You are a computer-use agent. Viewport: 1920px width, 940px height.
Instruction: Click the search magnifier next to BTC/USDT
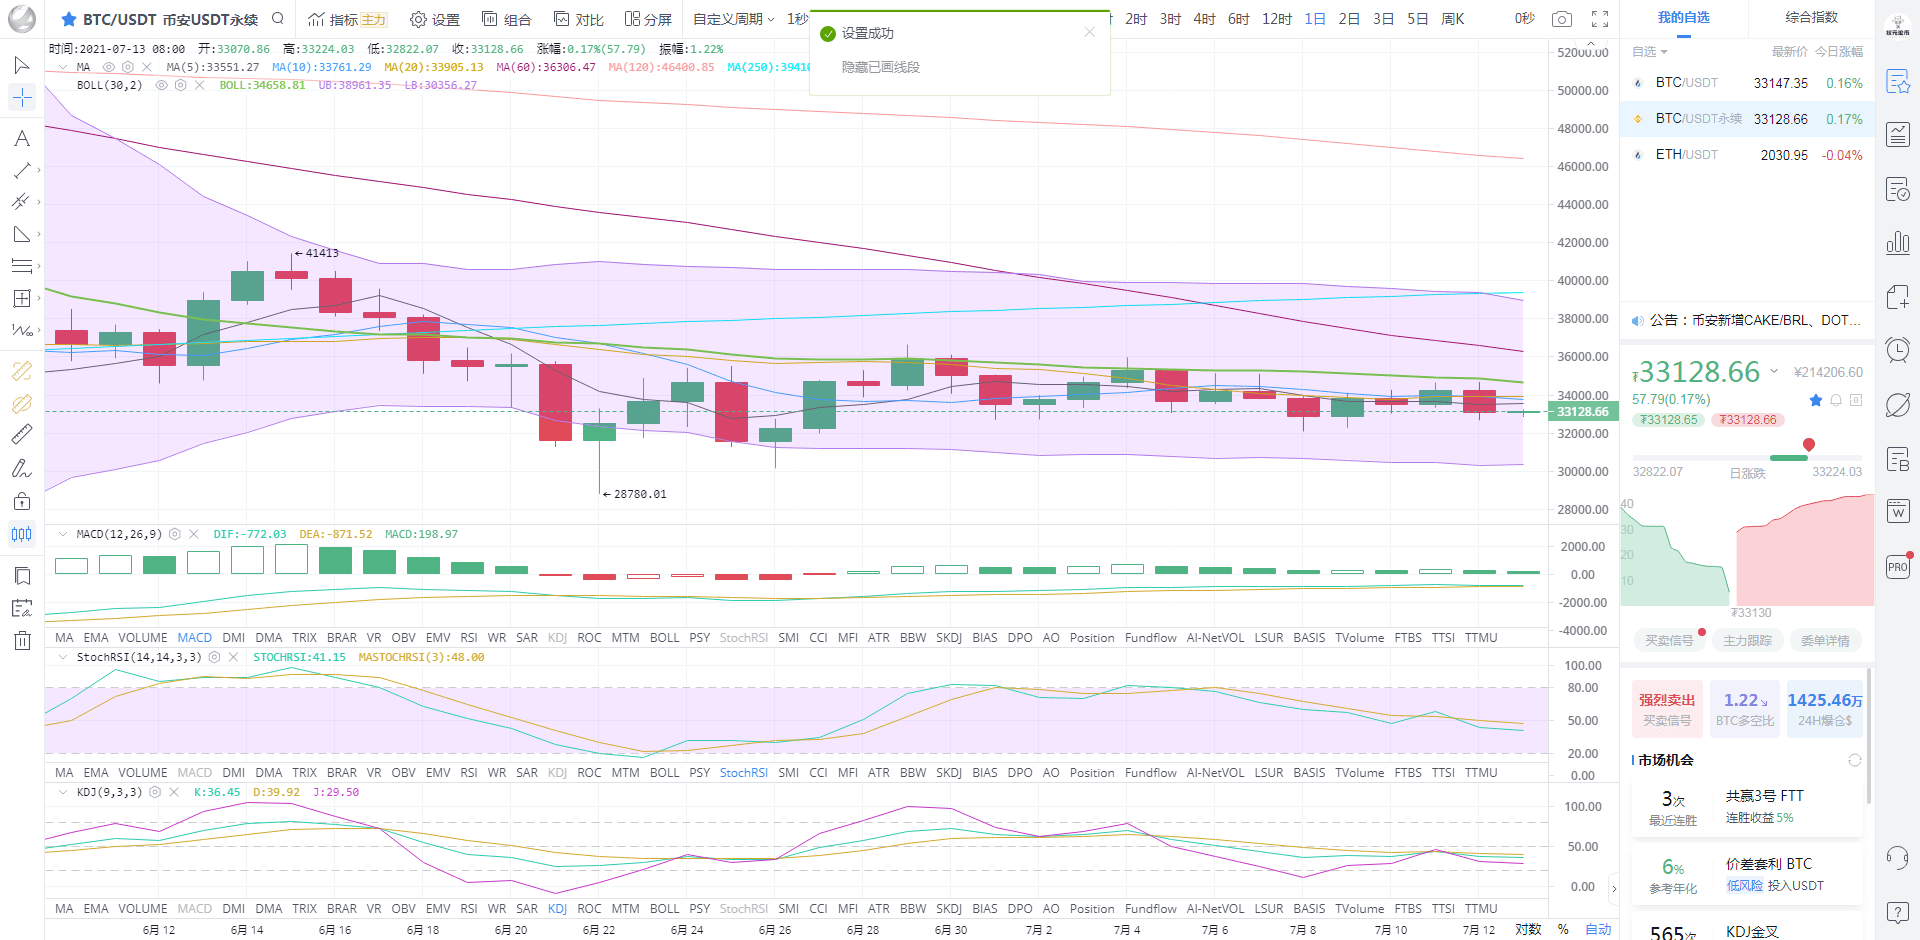point(278,18)
